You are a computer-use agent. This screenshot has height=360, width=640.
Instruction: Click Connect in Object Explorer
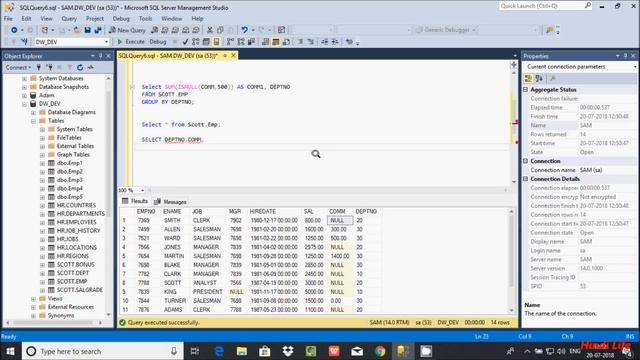[18, 67]
